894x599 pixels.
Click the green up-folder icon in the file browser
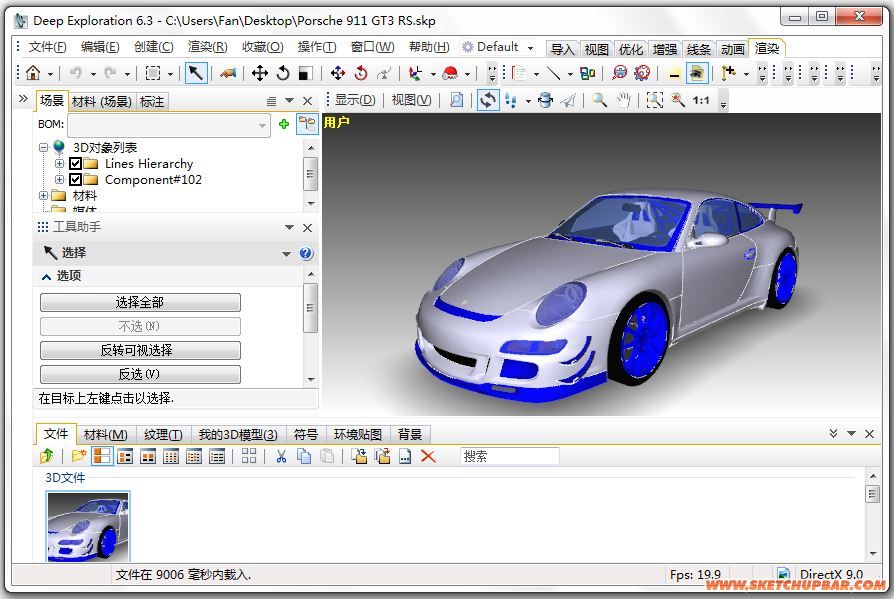point(47,456)
